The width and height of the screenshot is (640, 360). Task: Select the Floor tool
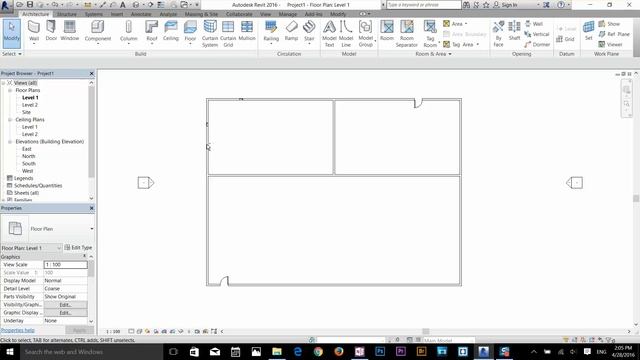(x=190, y=32)
